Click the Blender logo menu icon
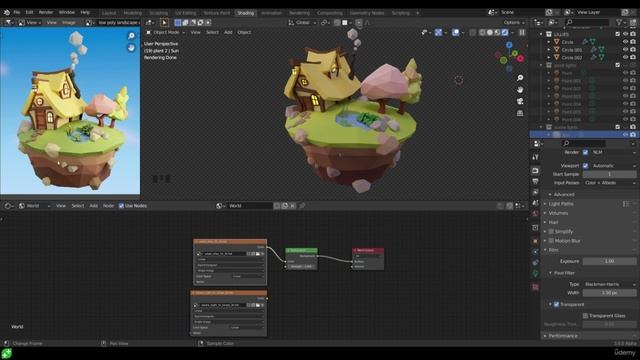This screenshot has width=640, height=360. (x=7, y=12)
